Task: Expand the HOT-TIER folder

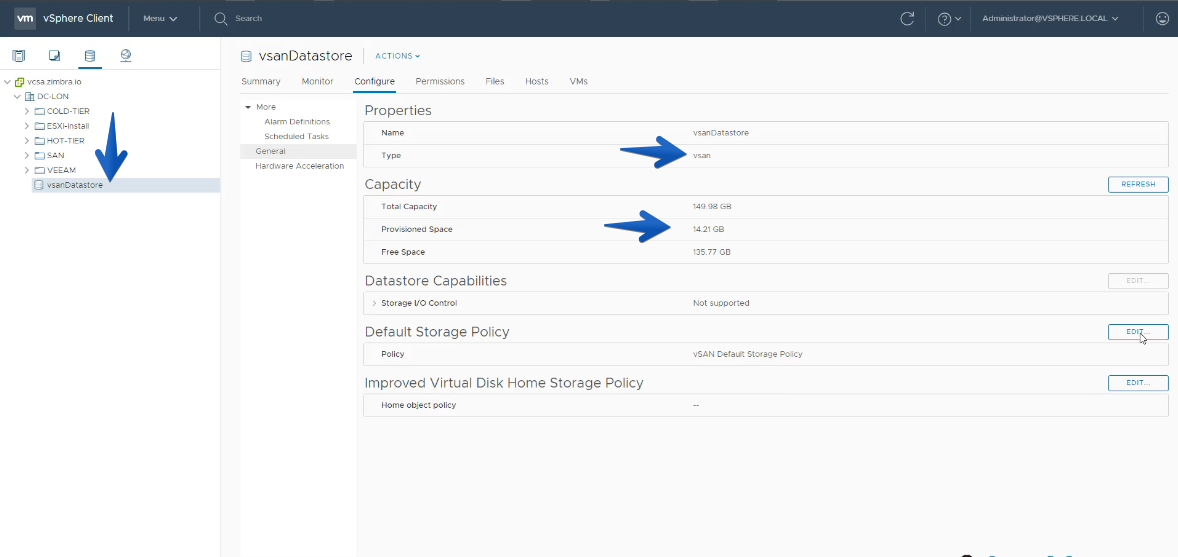Action: click(28, 141)
